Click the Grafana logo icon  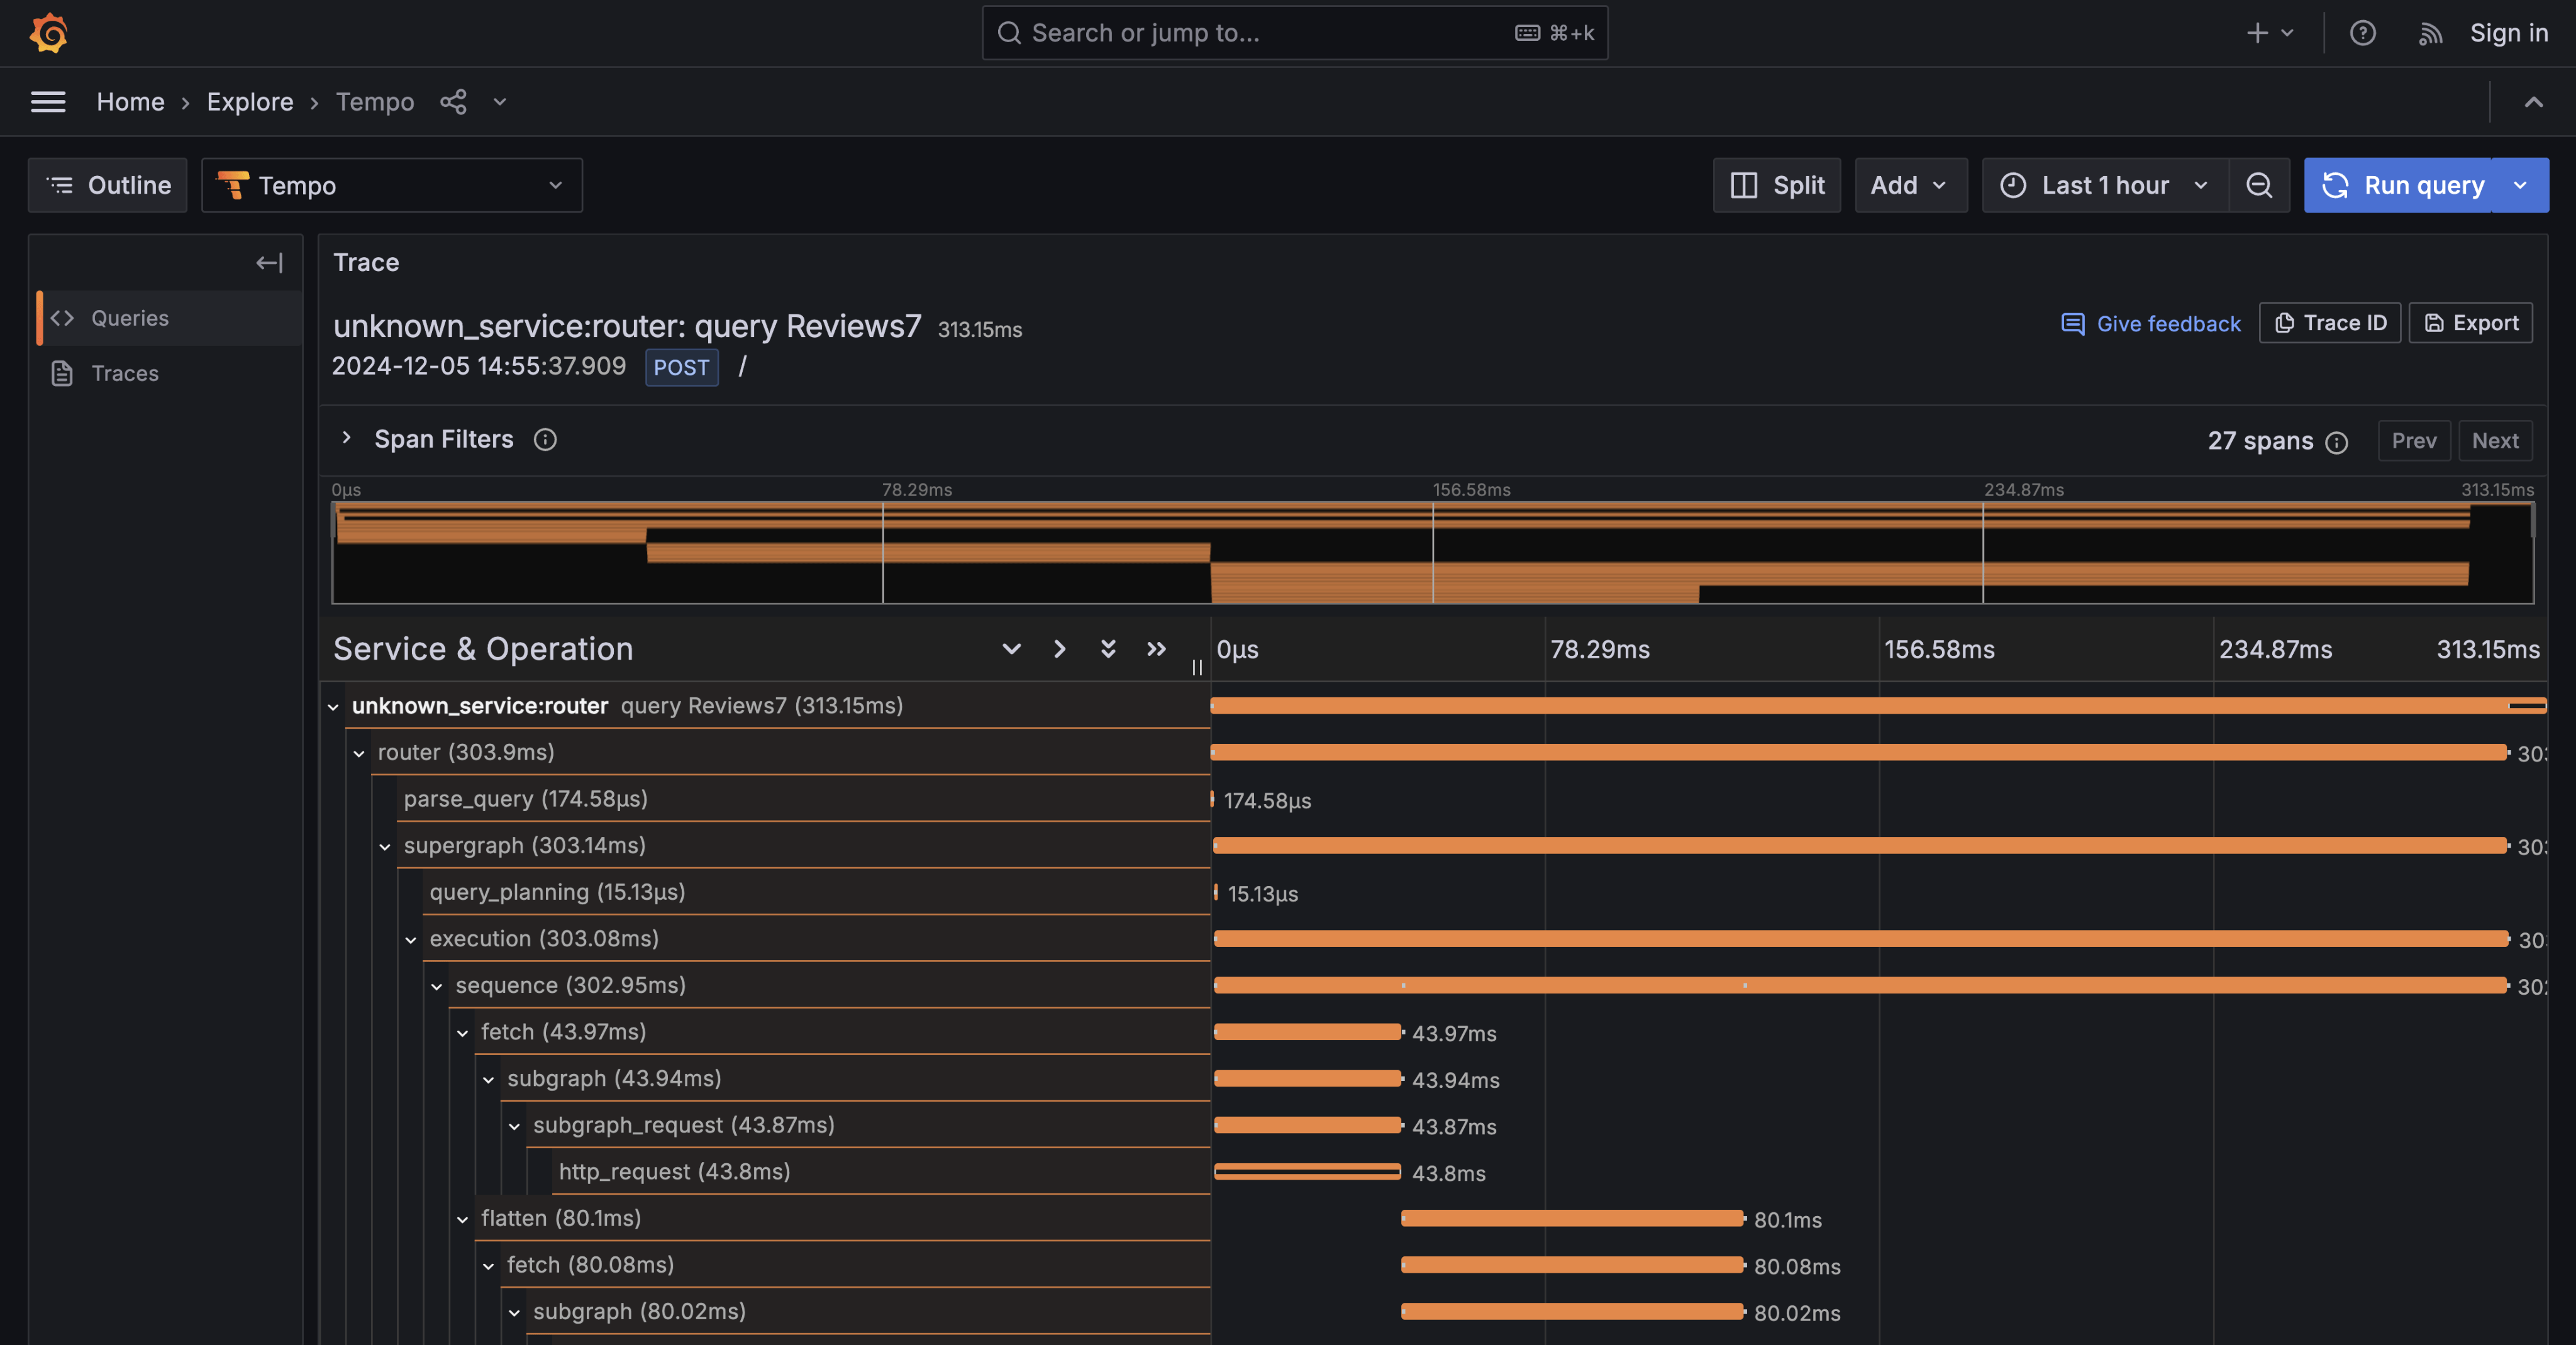pyautogui.click(x=48, y=33)
